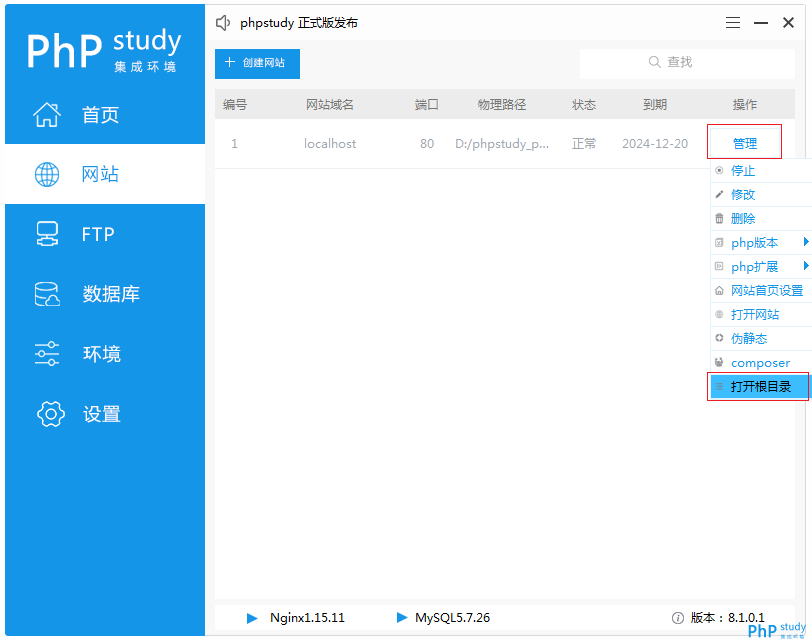Select 打开根目录 menu entry
812x640 pixels.
point(759,387)
